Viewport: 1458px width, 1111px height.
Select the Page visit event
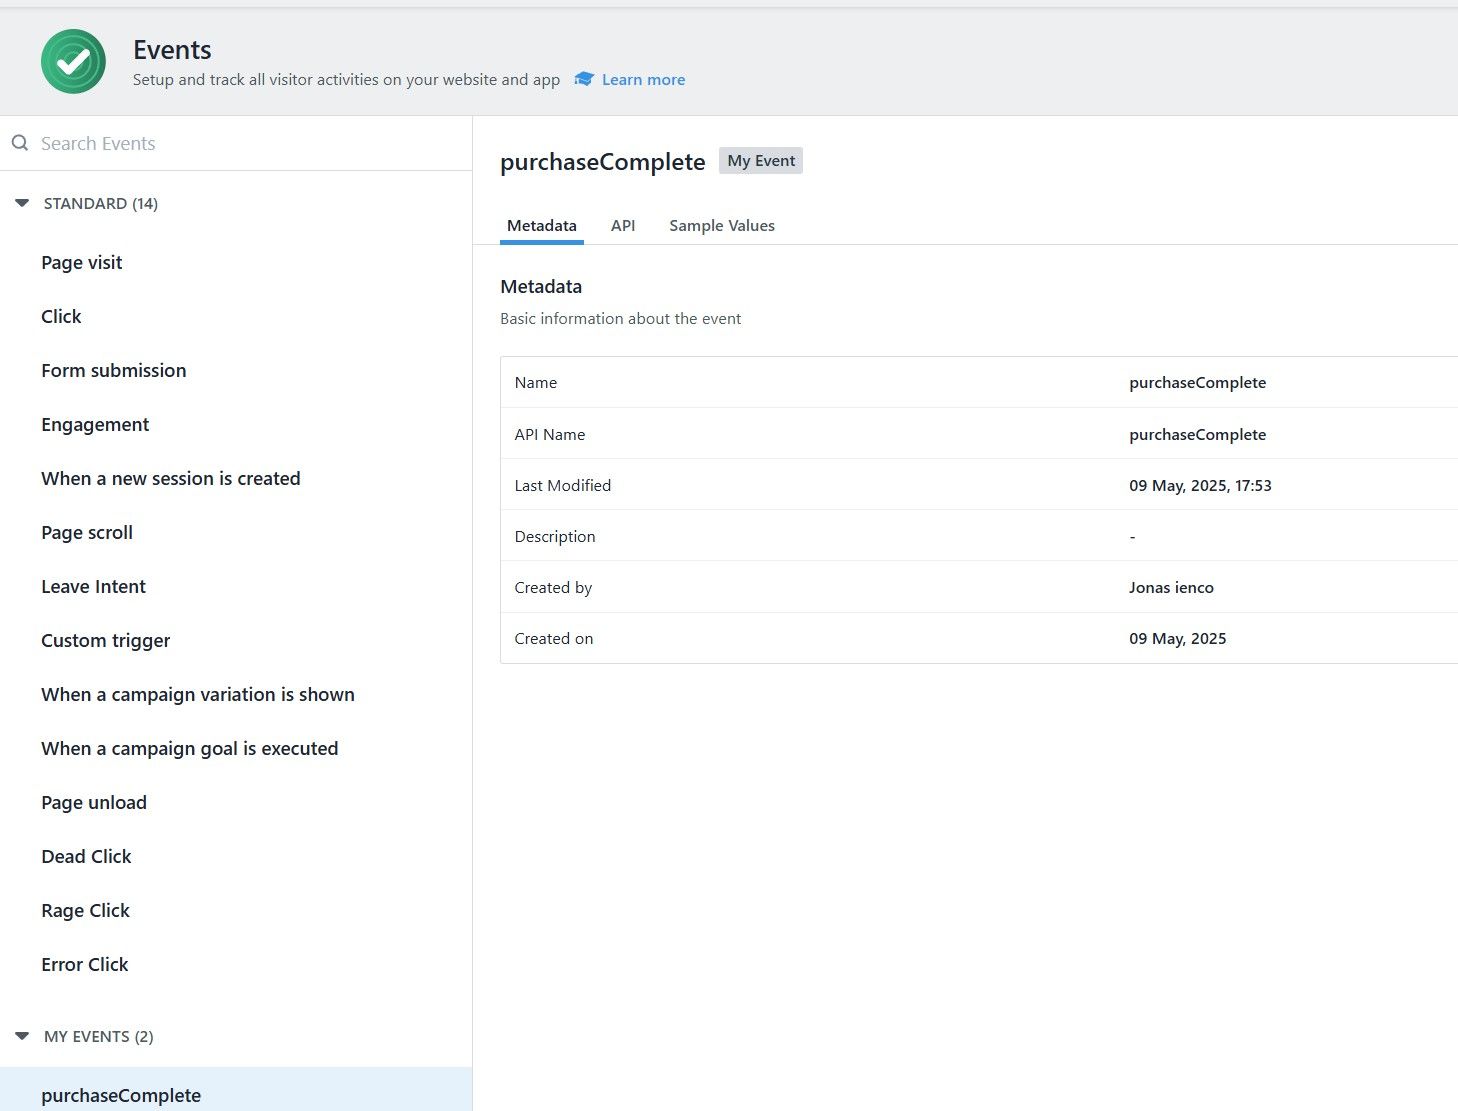tap(82, 263)
